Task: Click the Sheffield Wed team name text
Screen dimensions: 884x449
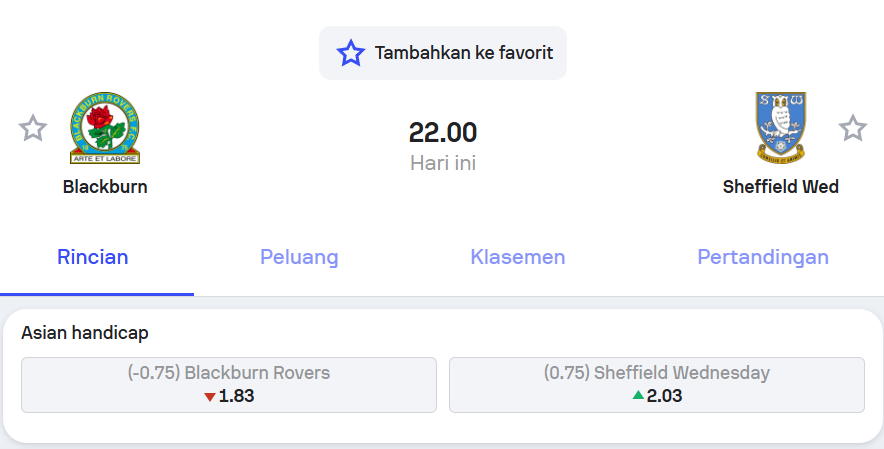Action: [781, 187]
